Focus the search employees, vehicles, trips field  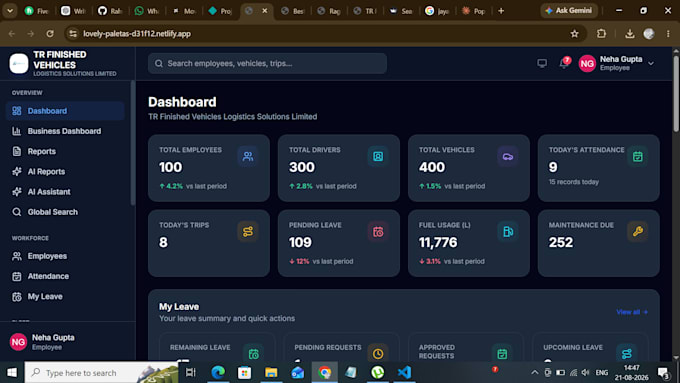[267, 63]
